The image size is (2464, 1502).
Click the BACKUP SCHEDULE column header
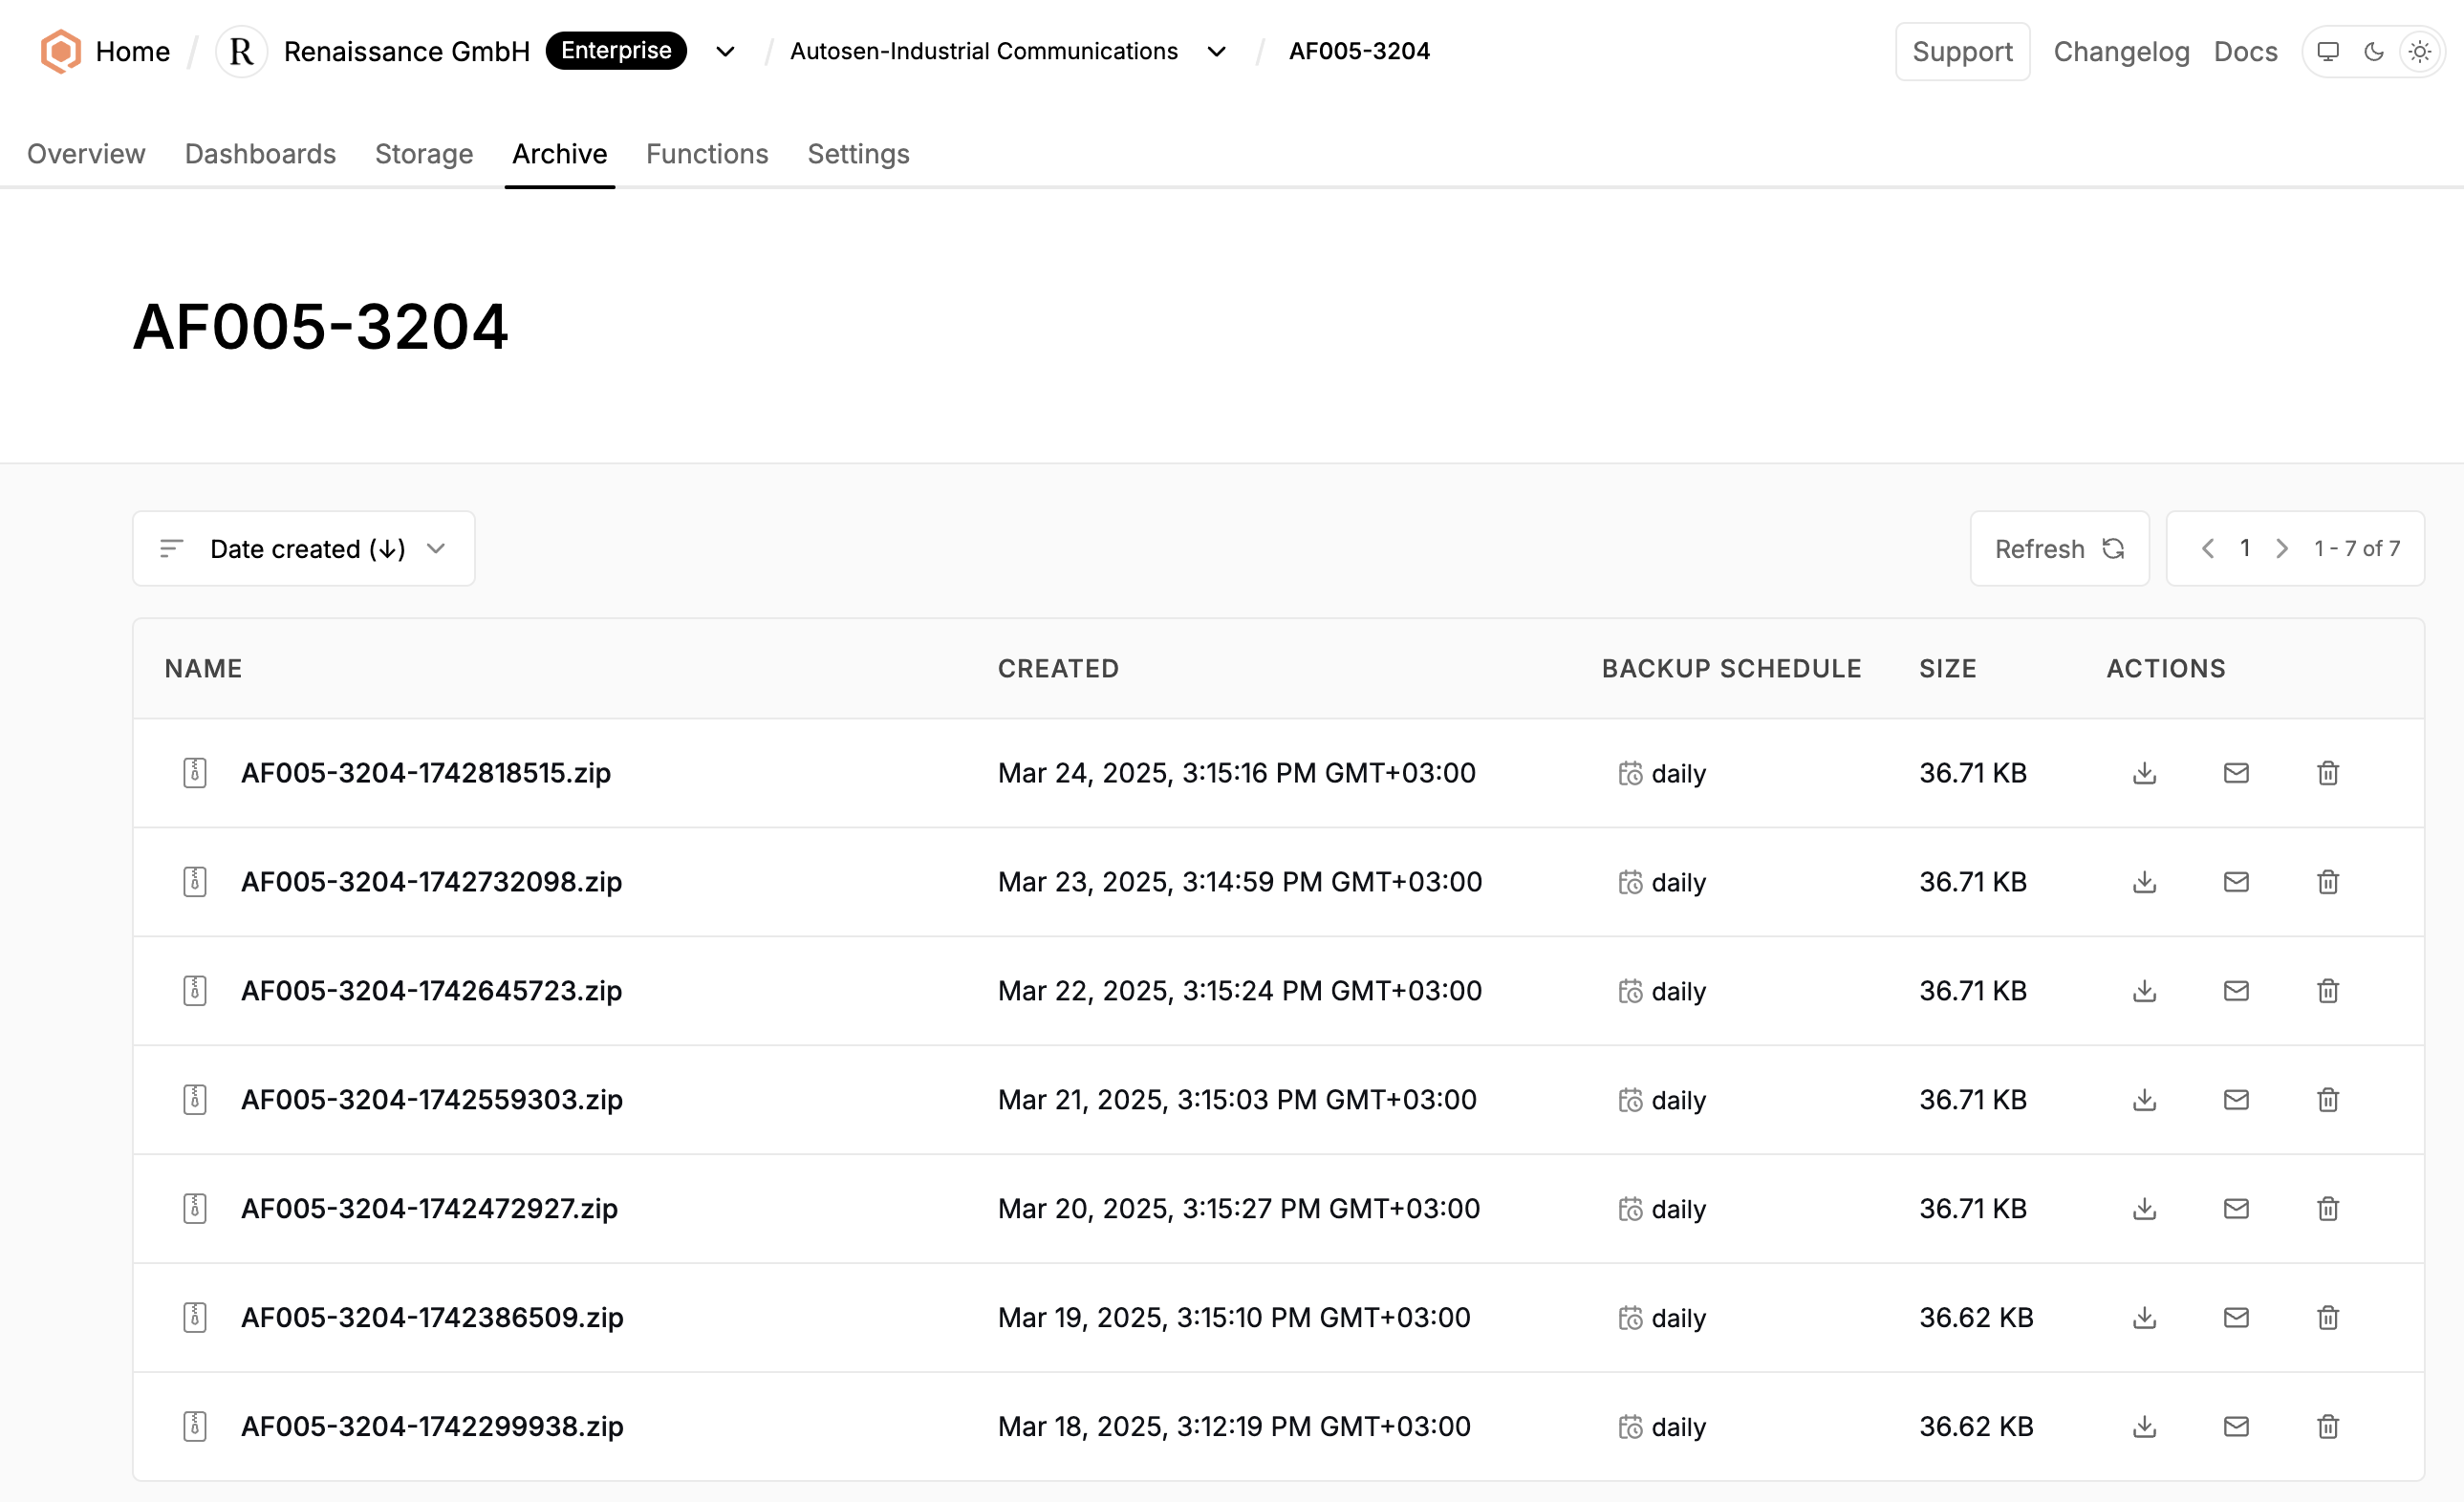pyautogui.click(x=1731, y=669)
